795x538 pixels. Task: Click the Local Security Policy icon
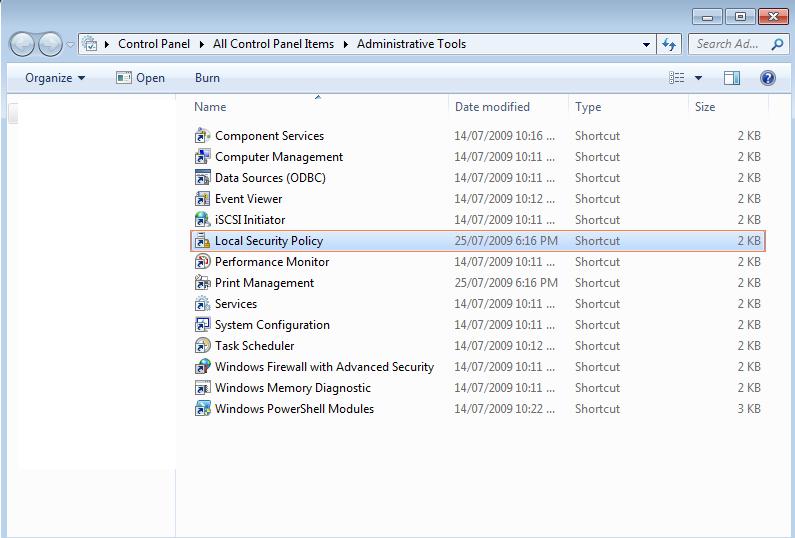pyautogui.click(x=202, y=241)
